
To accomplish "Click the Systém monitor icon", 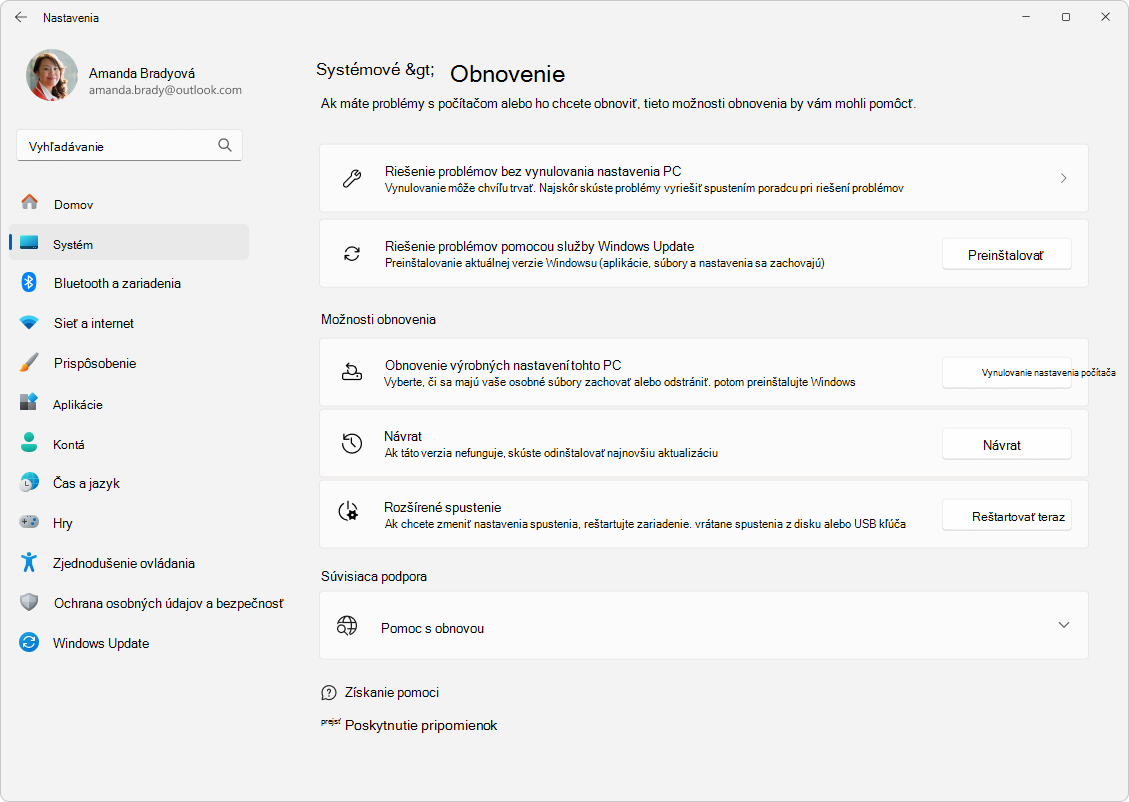I will 29,242.
